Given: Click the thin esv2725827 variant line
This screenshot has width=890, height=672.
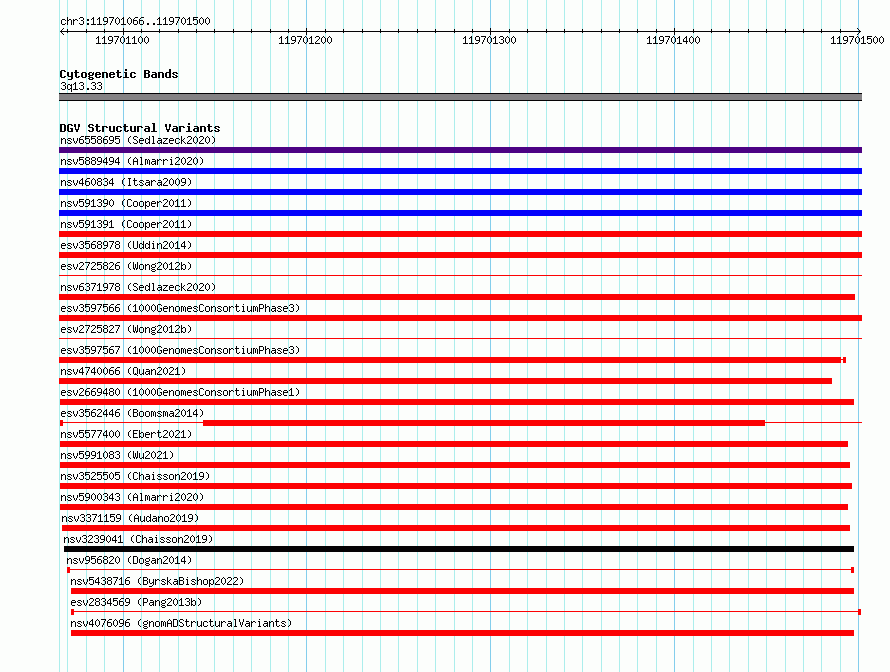Looking at the screenshot, I should (460, 339).
